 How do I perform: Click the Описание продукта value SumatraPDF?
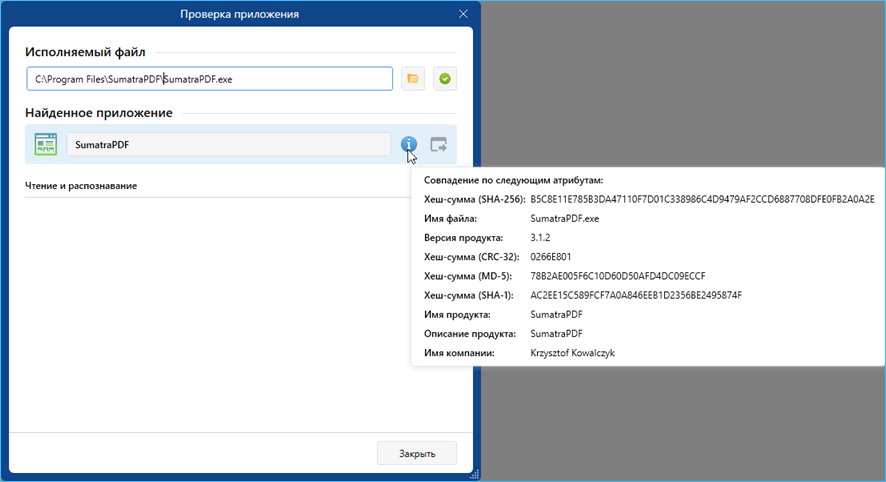(x=556, y=333)
